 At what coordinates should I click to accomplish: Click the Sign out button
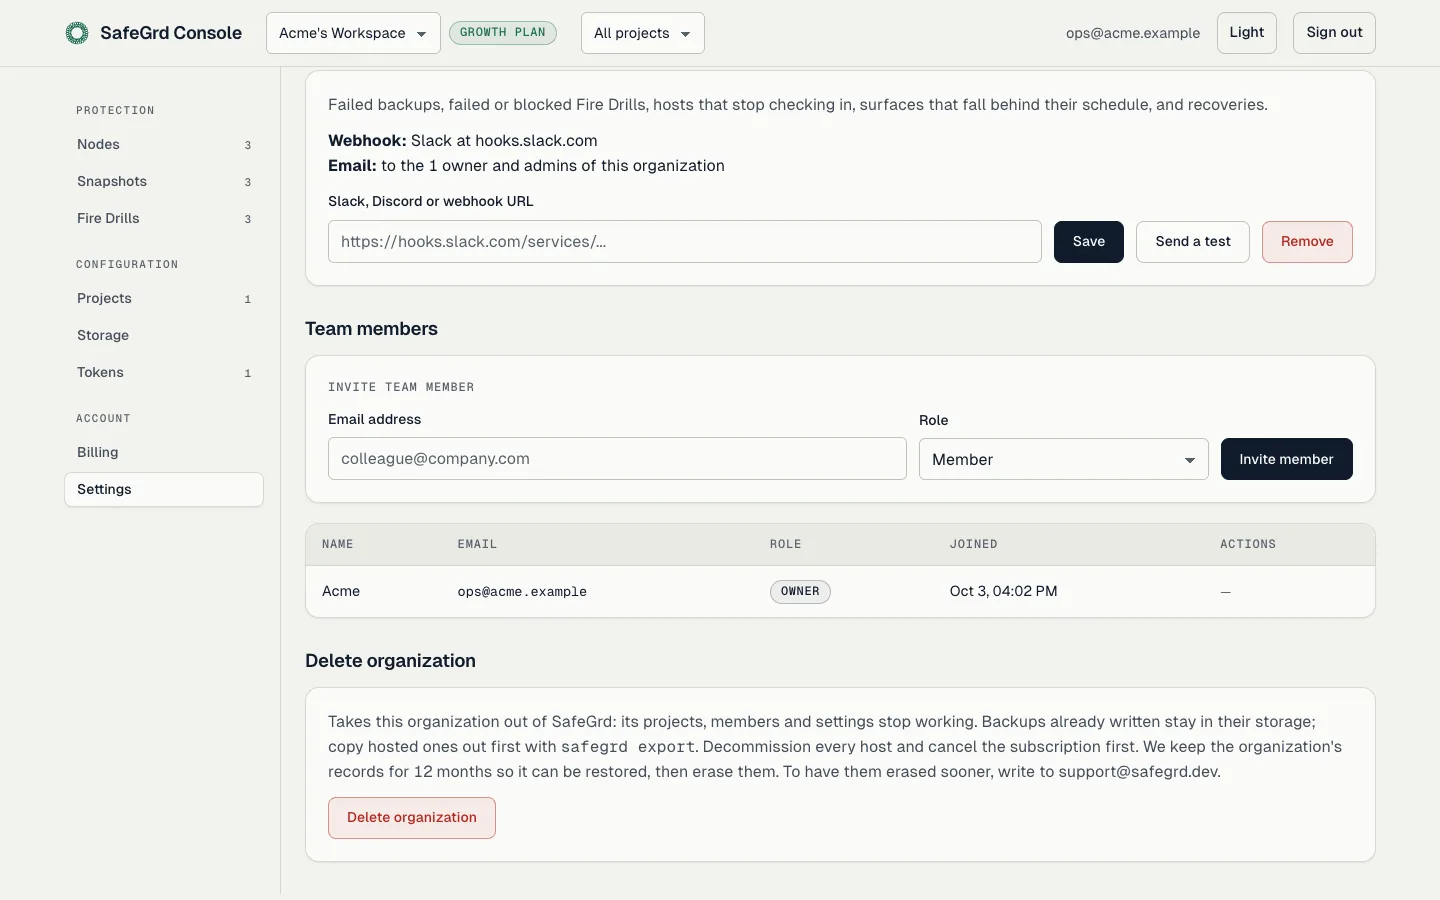coord(1334,33)
